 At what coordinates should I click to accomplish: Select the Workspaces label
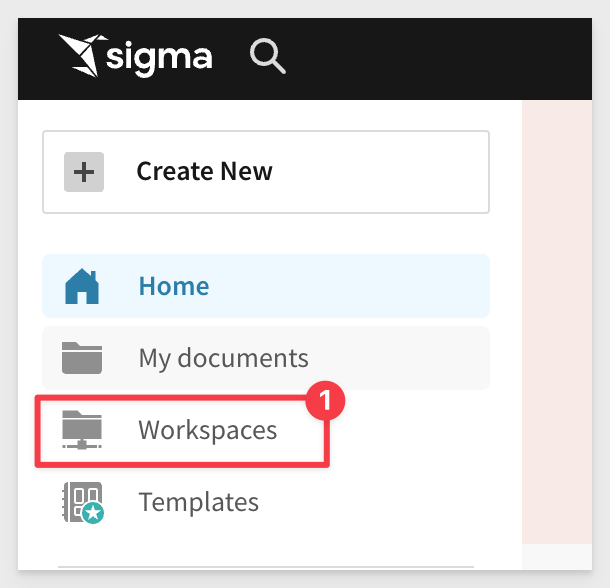click(x=207, y=430)
